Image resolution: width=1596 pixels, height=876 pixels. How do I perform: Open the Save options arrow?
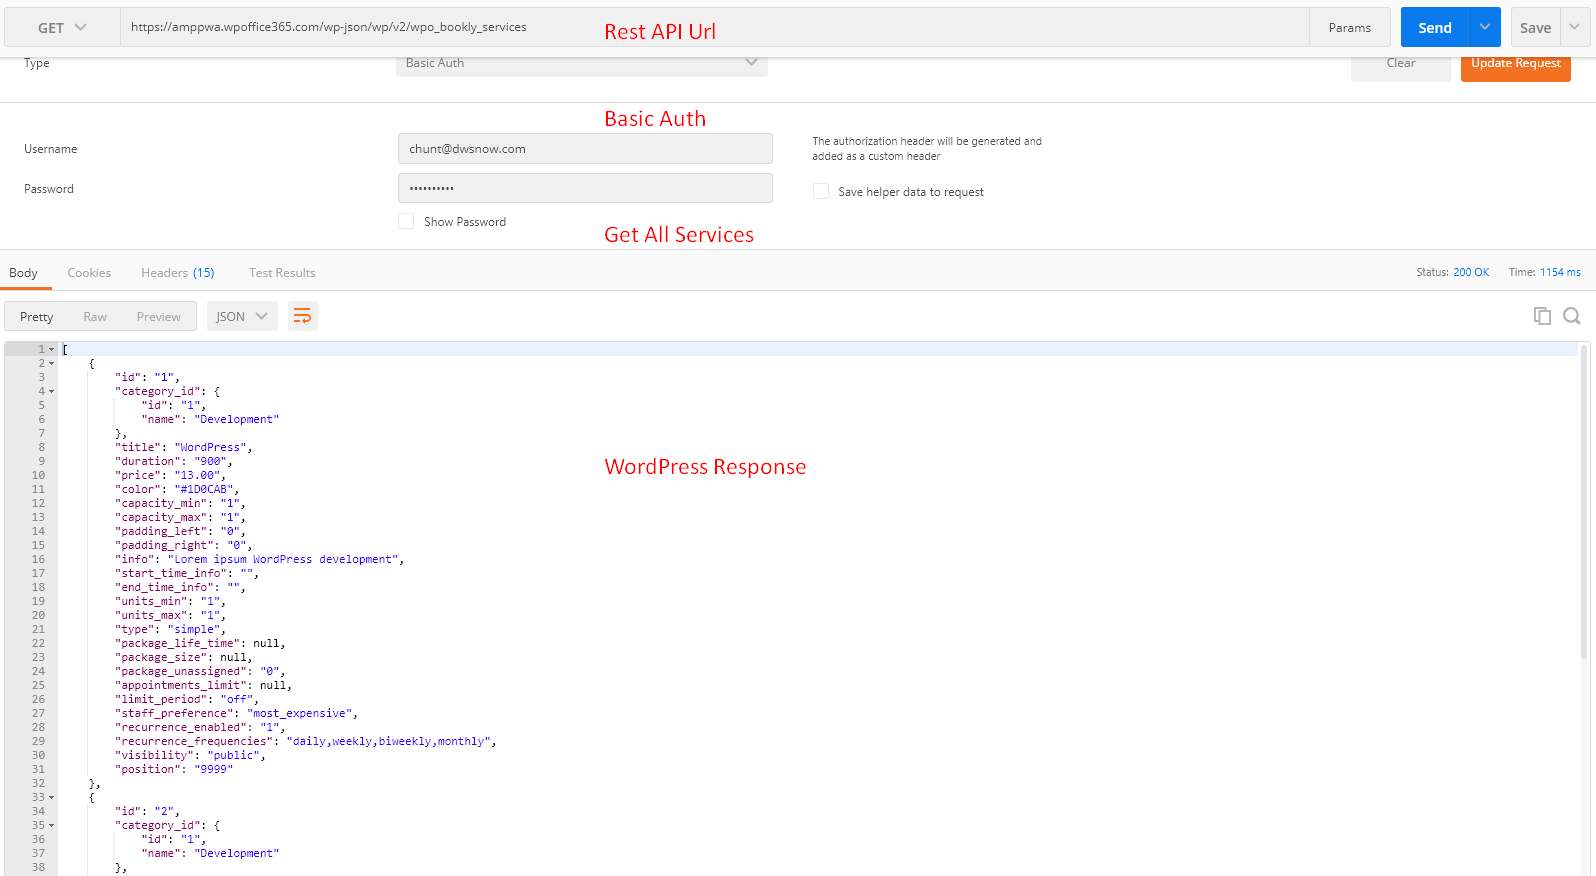point(1575,27)
